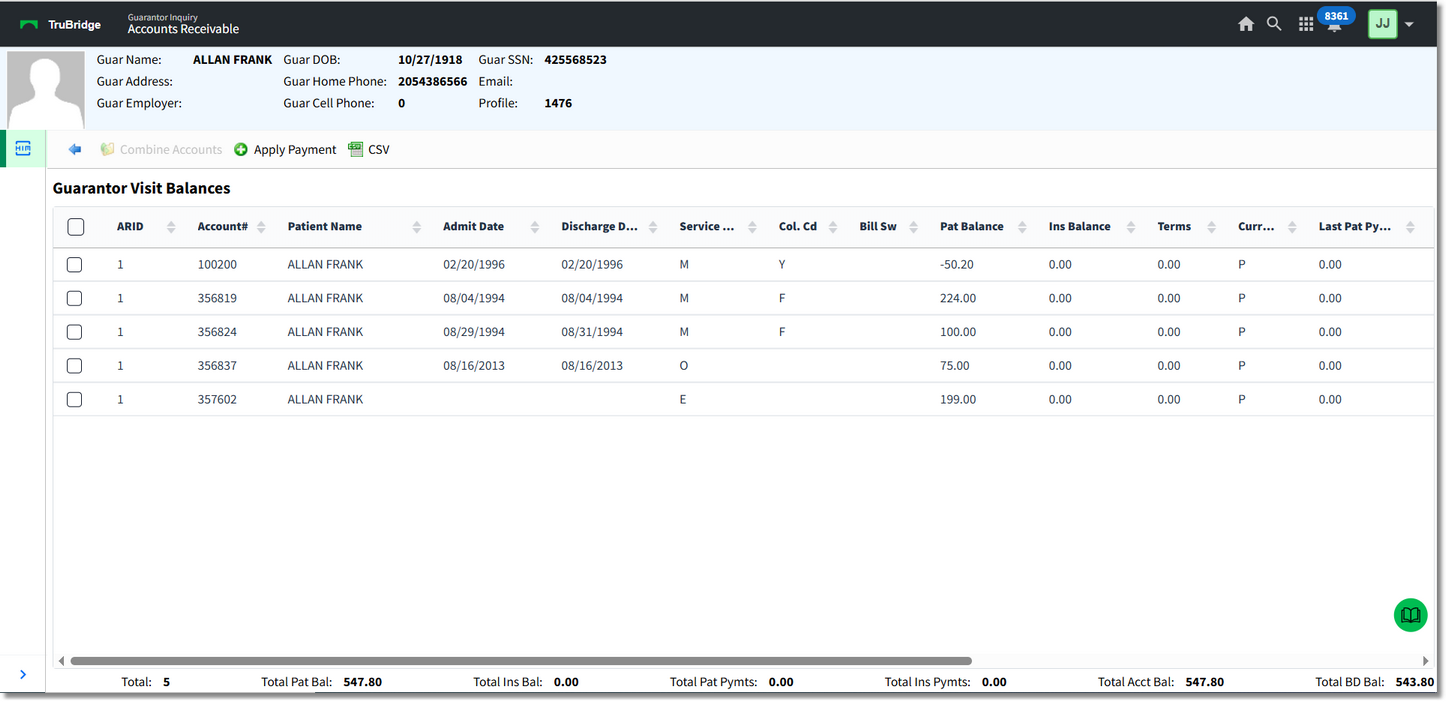This screenshot has height=702, width=1446.
Task: Click the -50.20 patient balance cell
Action: click(957, 265)
